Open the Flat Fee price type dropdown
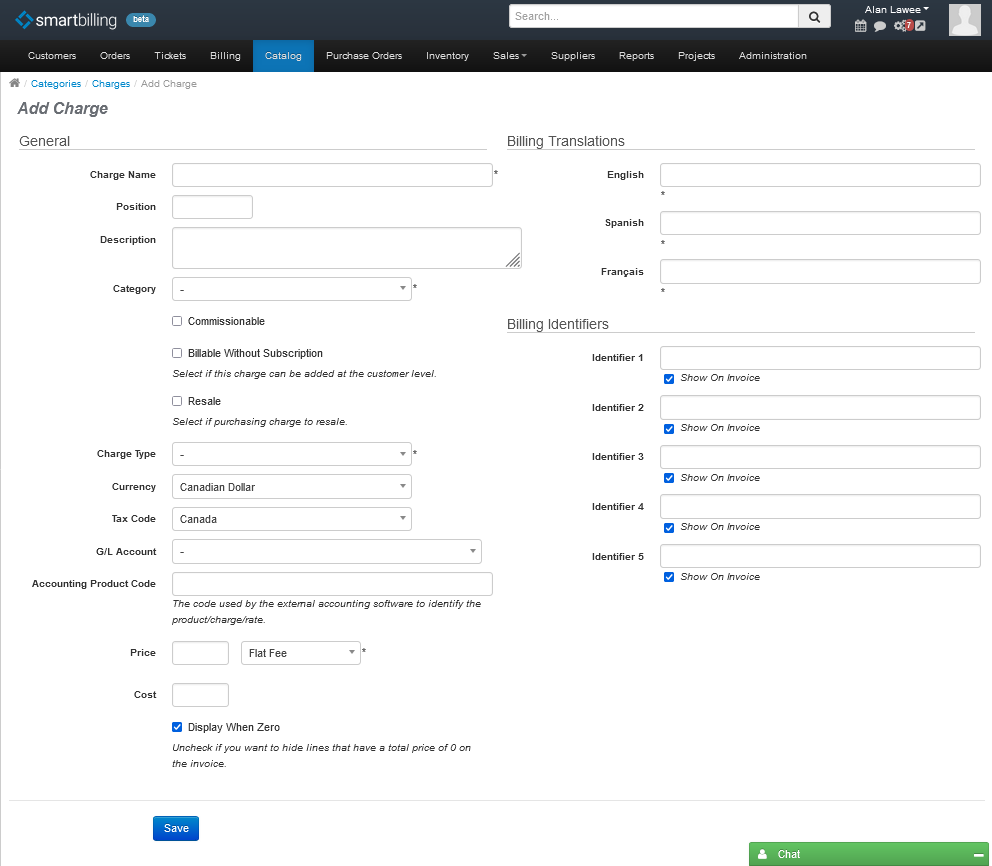Viewport: 992px width, 866px height. [x=301, y=653]
